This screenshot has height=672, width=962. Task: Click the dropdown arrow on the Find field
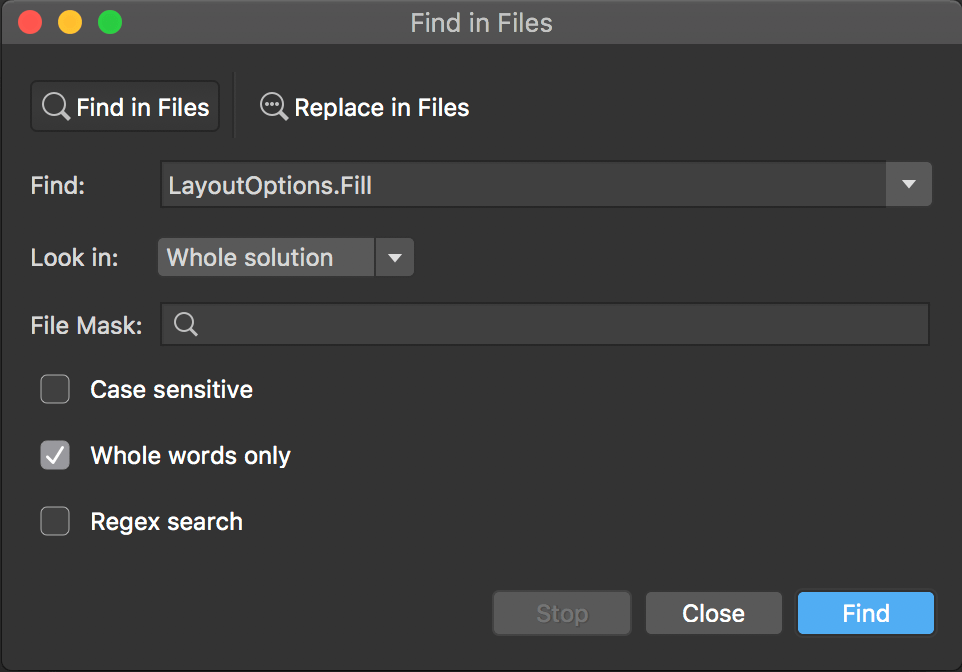tap(908, 184)
